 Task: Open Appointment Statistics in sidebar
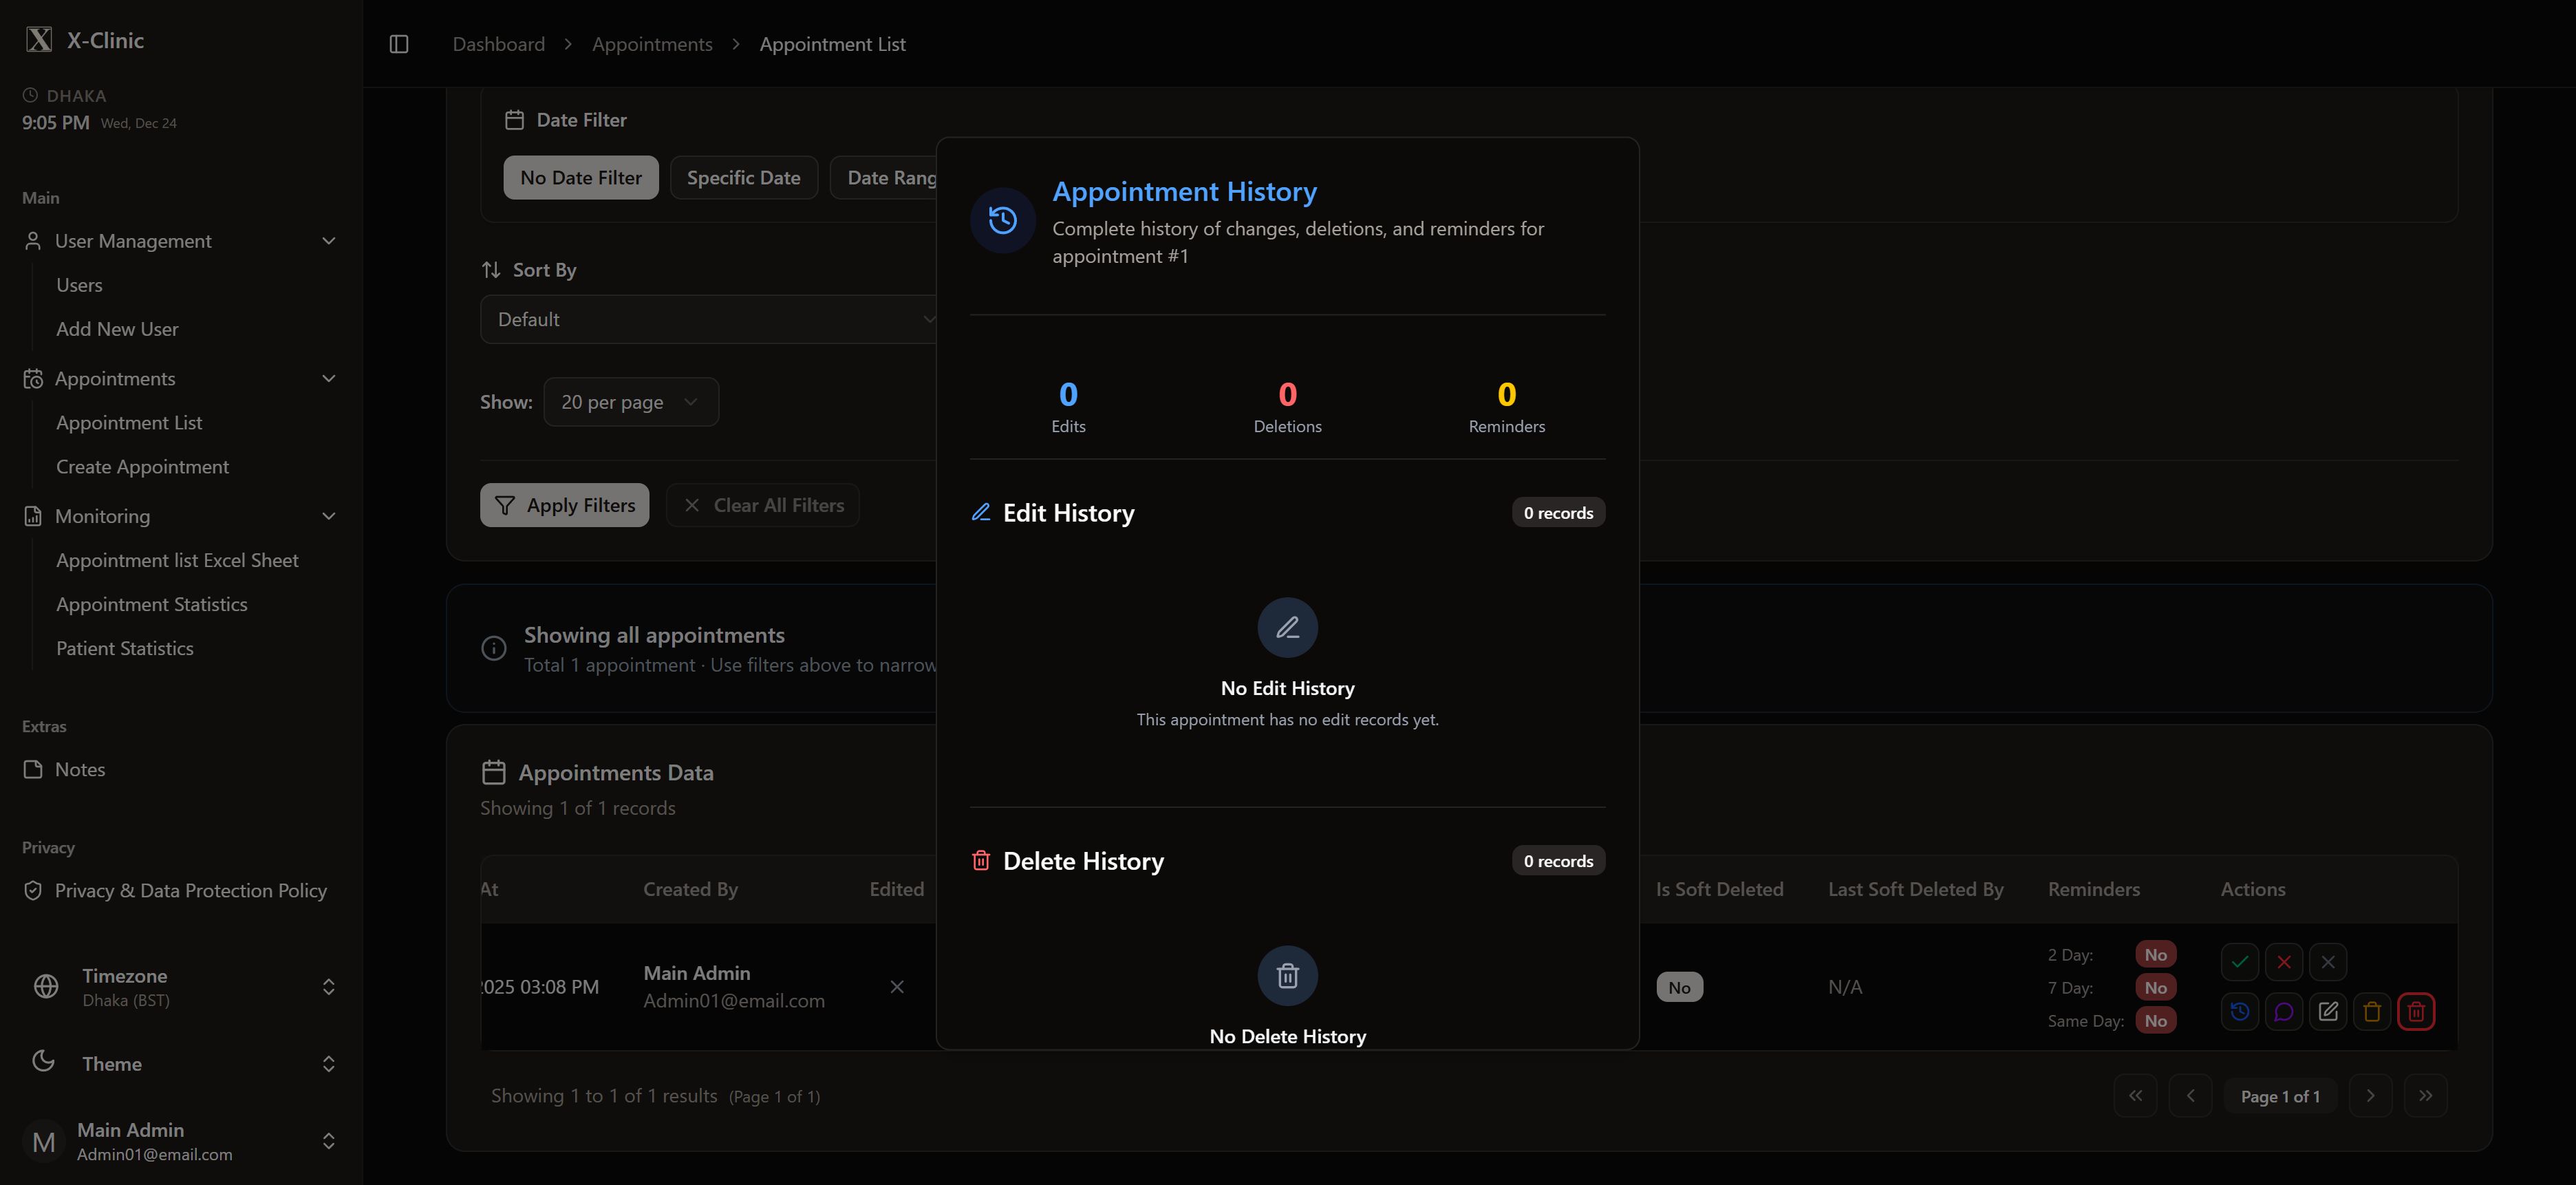(152, 604)
